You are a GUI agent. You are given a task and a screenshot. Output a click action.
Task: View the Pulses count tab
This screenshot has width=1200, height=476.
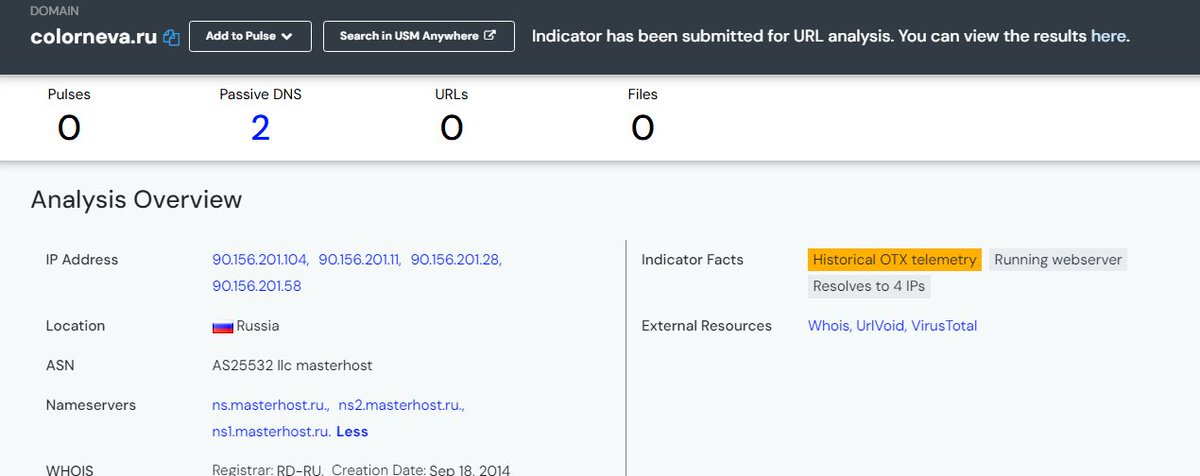click(x=69, y=115)
